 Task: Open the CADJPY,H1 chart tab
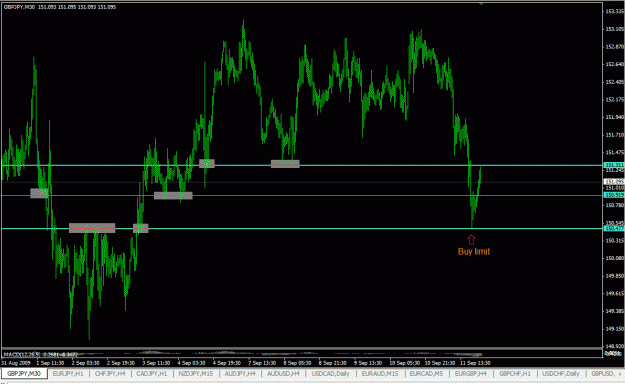151,374
